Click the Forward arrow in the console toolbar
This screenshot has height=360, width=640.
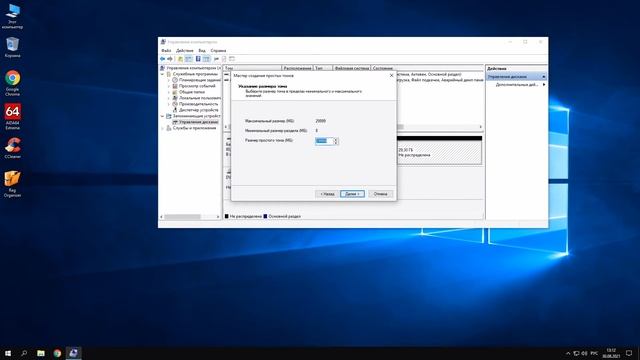click(x=169, y=59)
